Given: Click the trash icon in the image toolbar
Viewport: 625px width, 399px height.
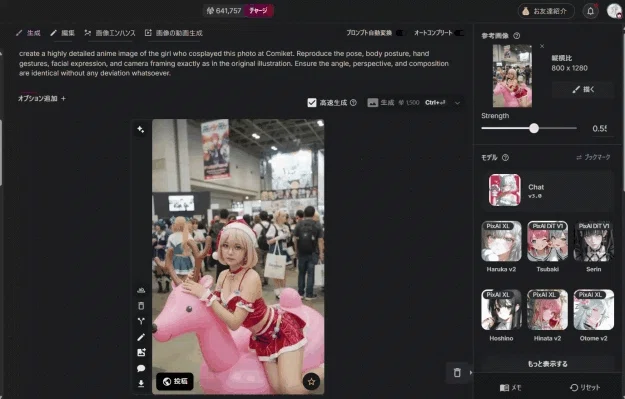Looking at the screenshot, I should point(141,306).
